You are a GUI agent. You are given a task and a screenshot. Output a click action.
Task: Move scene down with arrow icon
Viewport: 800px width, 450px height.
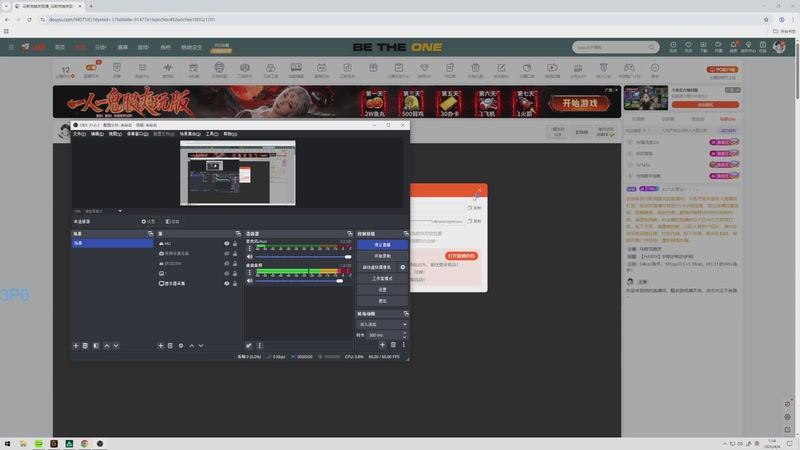point(116,346)
